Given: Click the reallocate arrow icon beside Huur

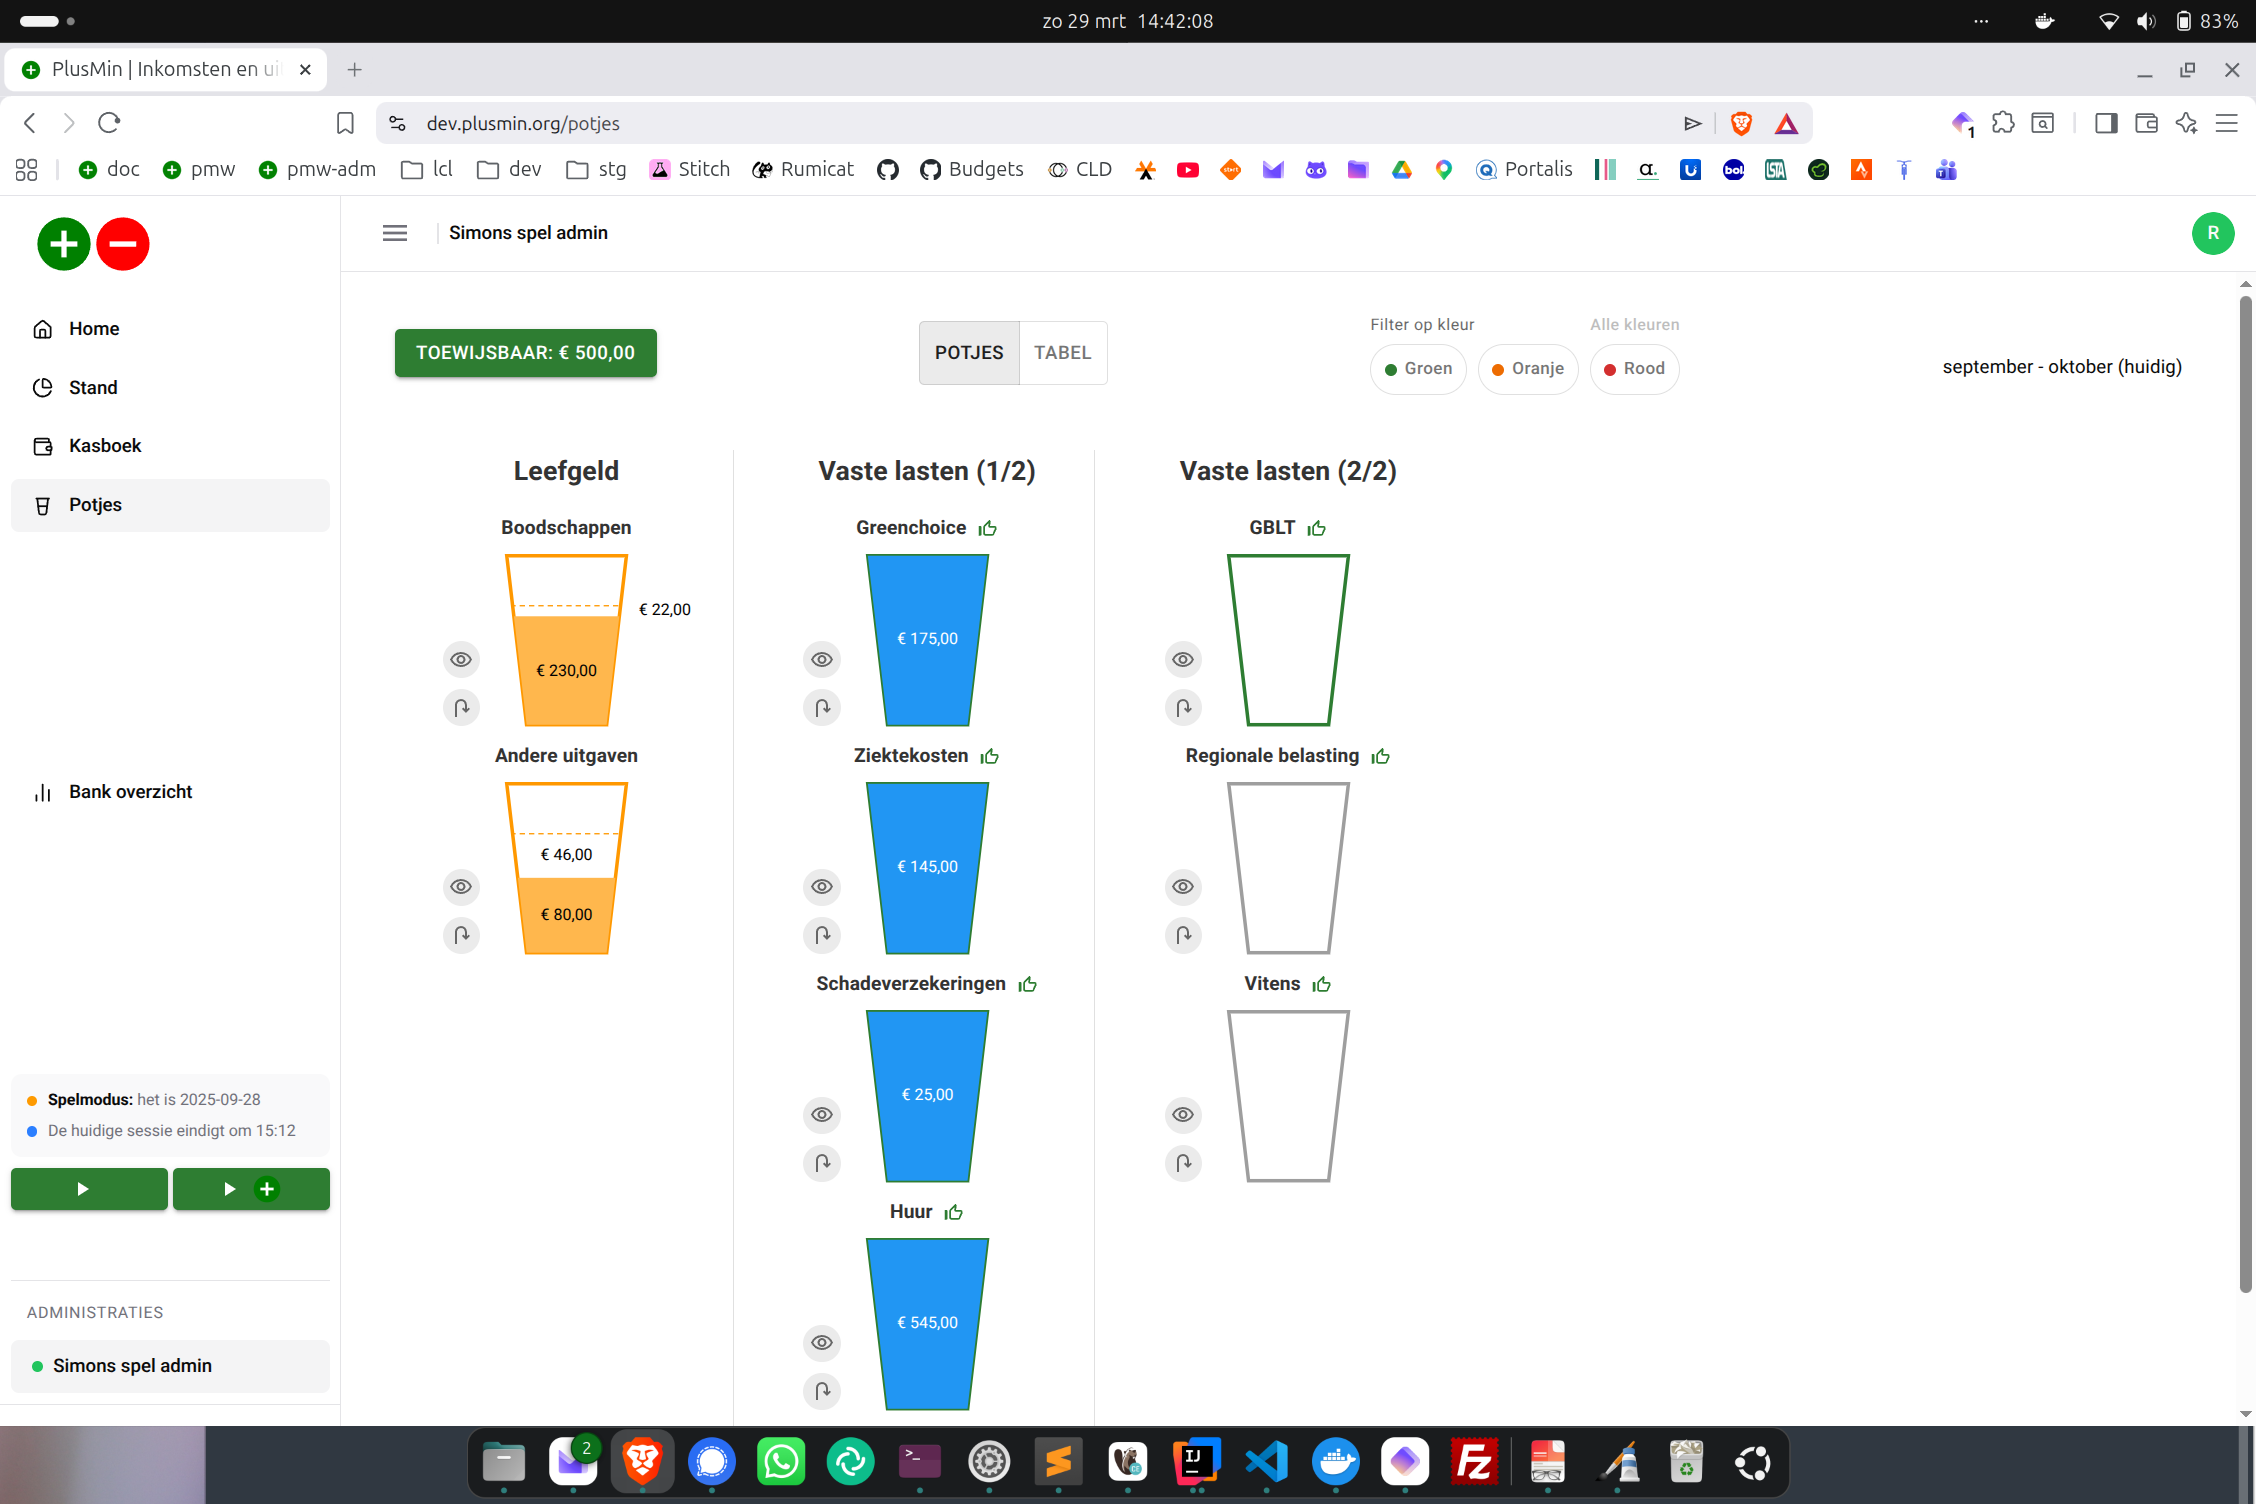Looking at the screenshot, I should pos(822,1391).
